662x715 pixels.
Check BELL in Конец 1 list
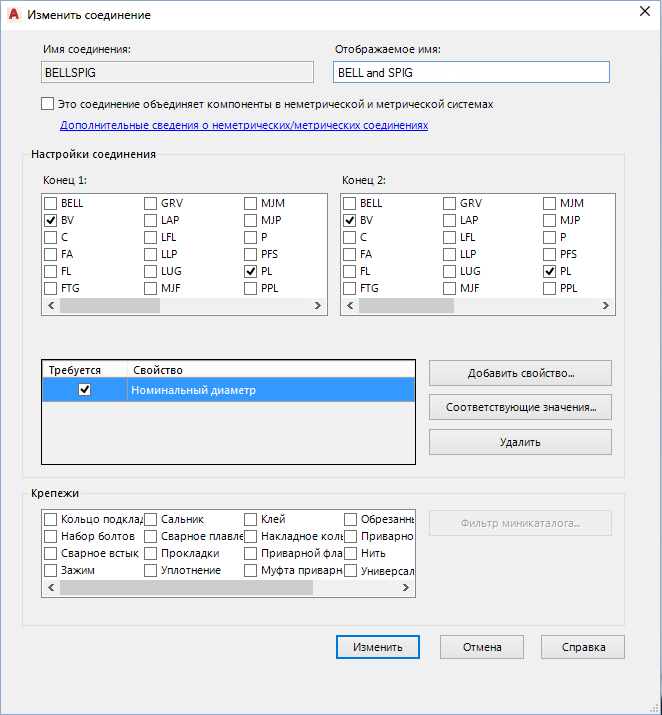(x=51, y=203)
